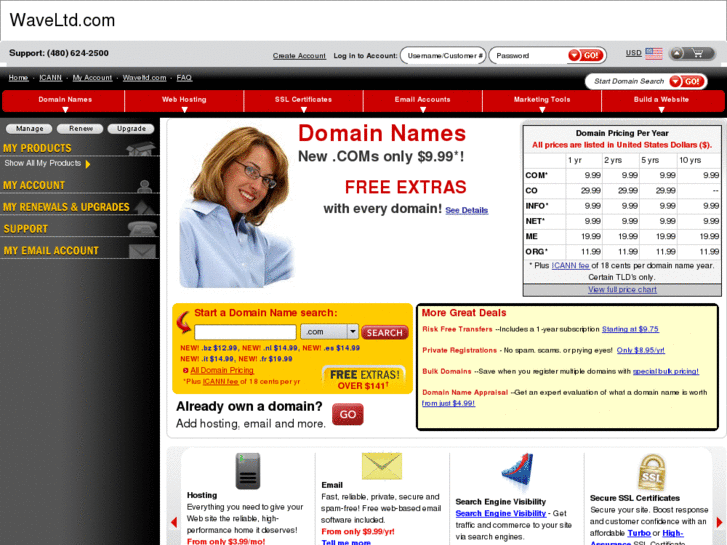This screenshot has width=727, height=545.
Task: Click the login GO! button
Action: 586,55
